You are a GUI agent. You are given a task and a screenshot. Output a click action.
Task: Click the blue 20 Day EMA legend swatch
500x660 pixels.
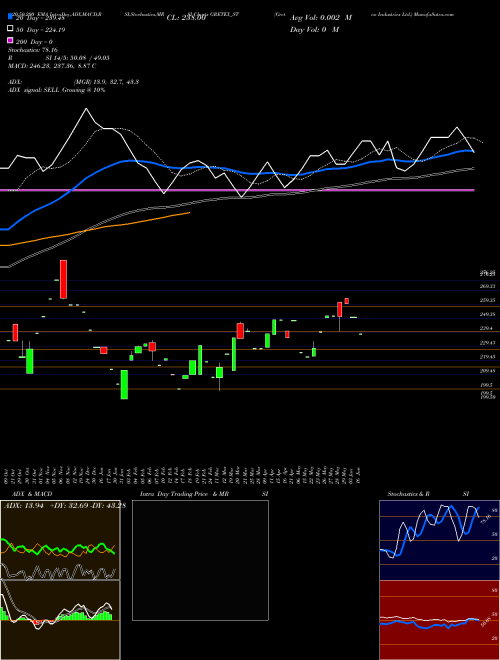point(10,17)
